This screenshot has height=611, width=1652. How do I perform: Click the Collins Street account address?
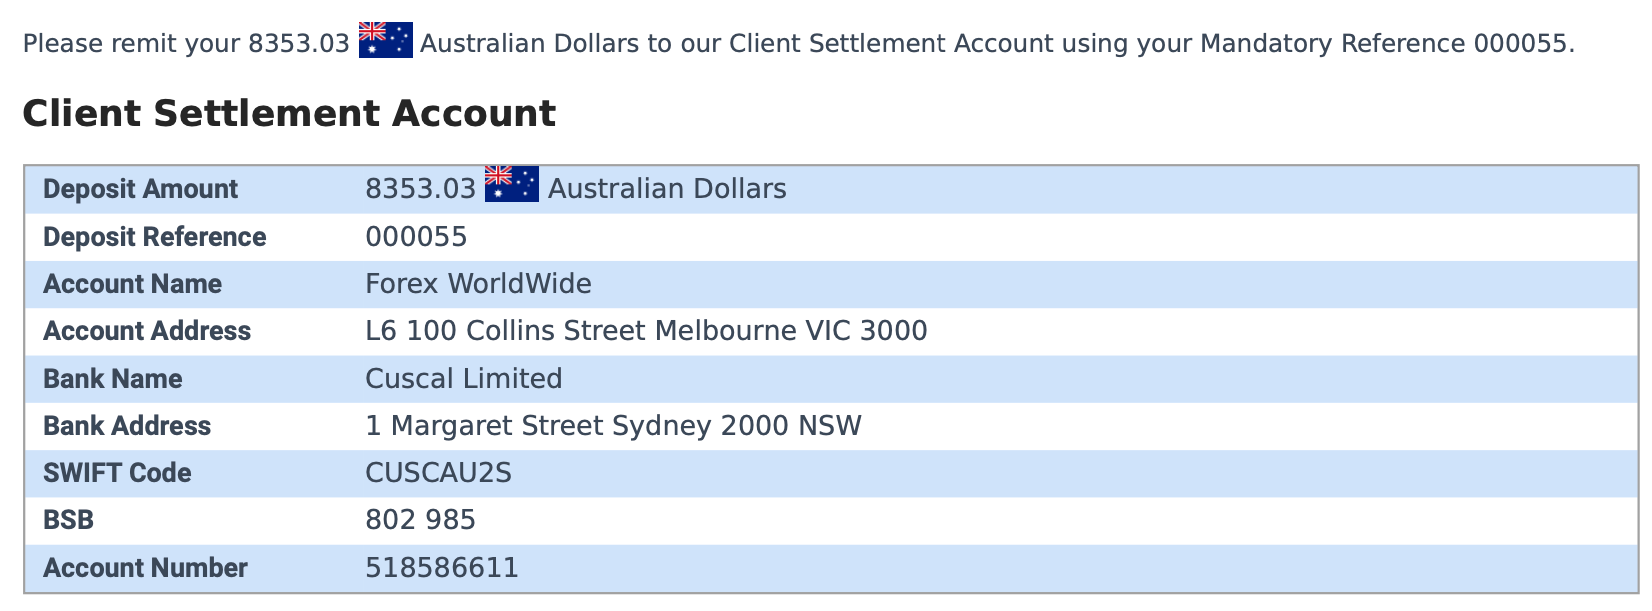tap(646, 331)
